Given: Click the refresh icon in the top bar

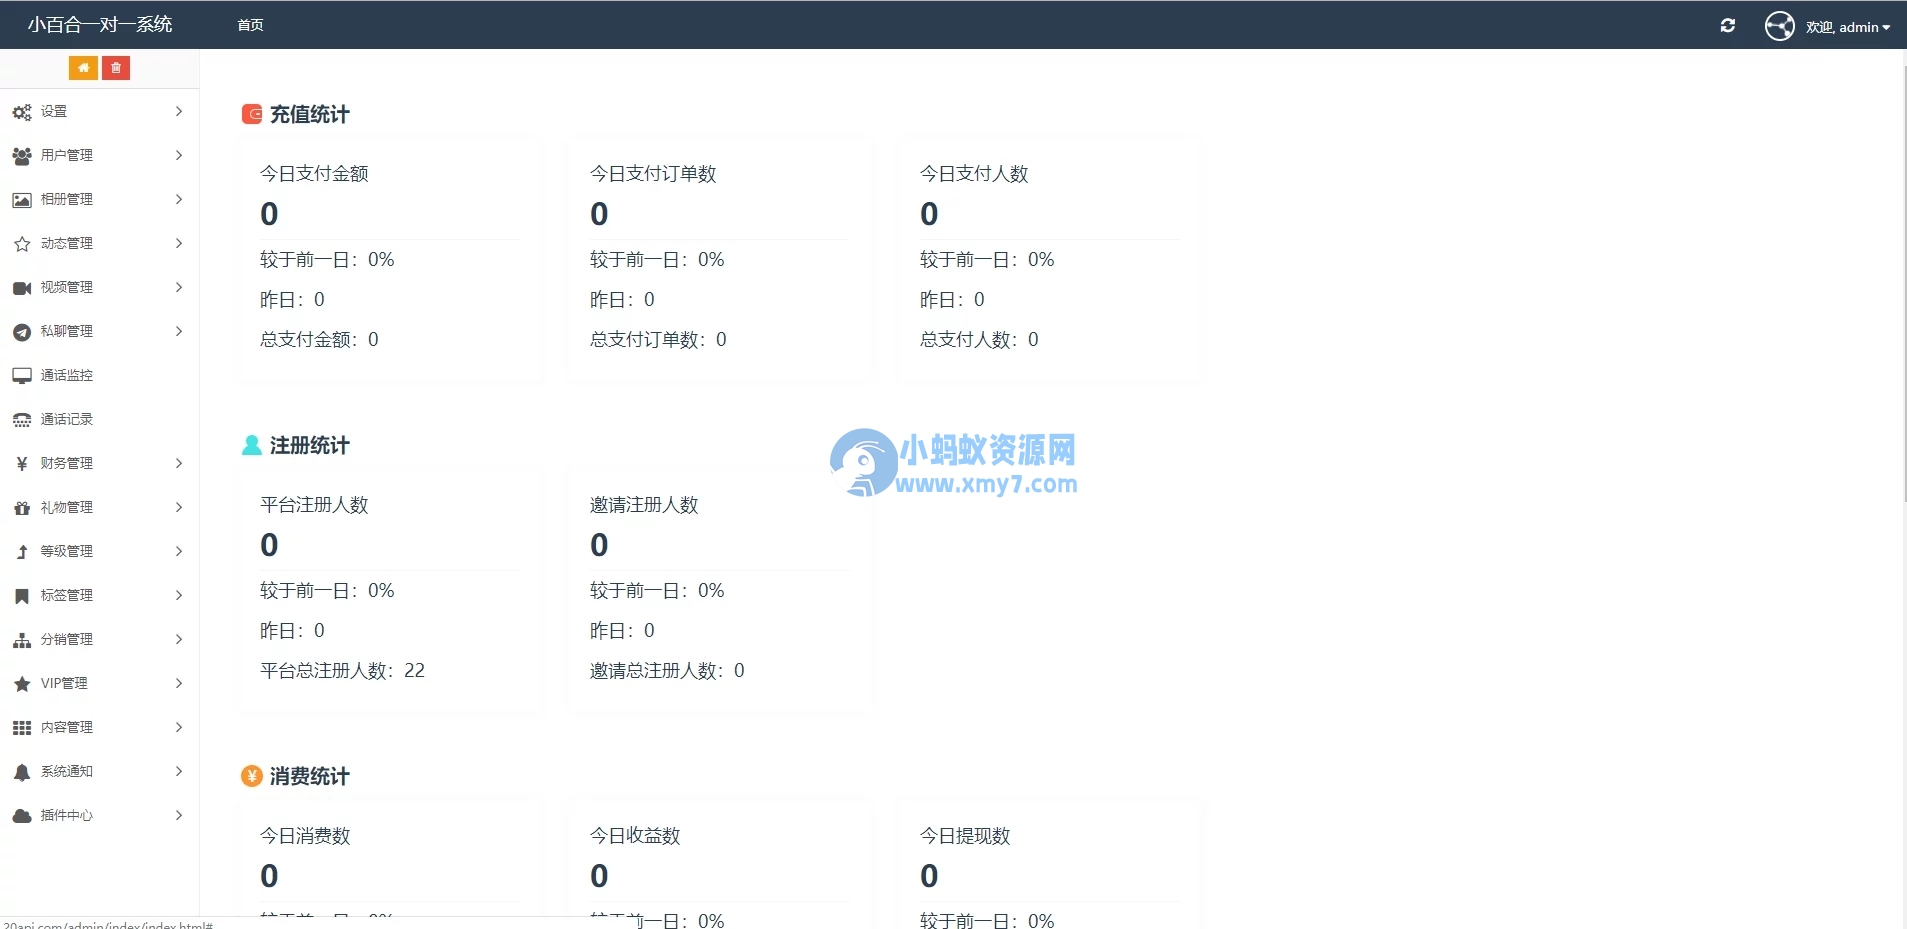Looking at the screenshot, I should click(1727, 25).
